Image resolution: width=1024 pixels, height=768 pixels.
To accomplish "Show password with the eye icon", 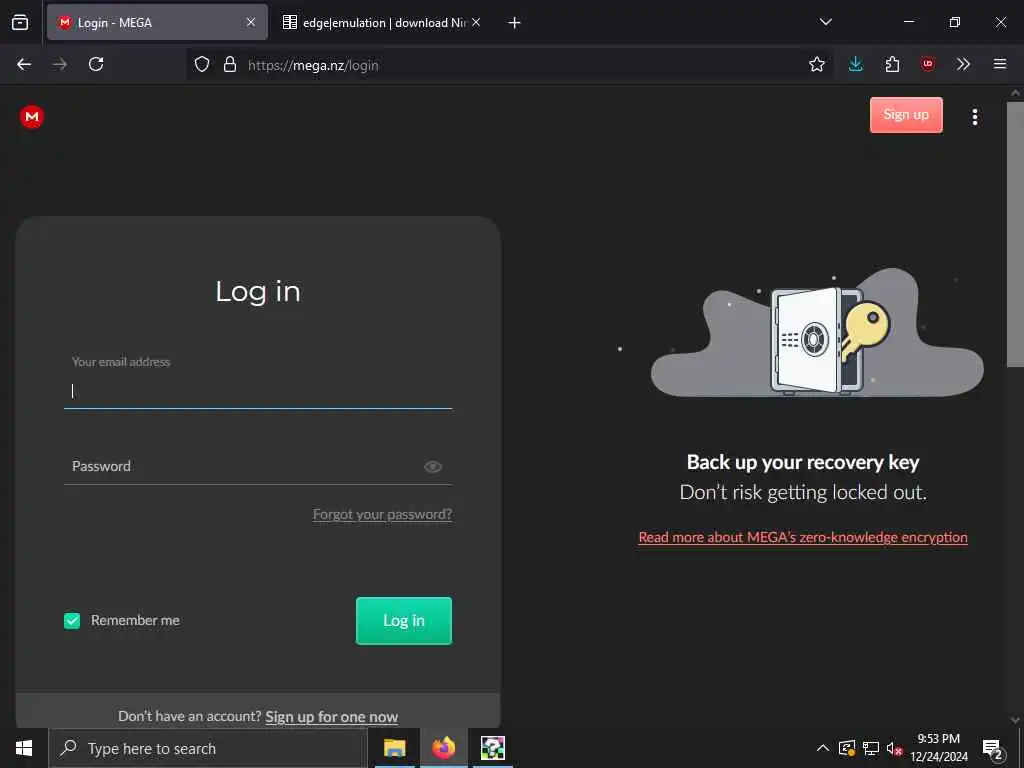I will (x=432, y=466).
